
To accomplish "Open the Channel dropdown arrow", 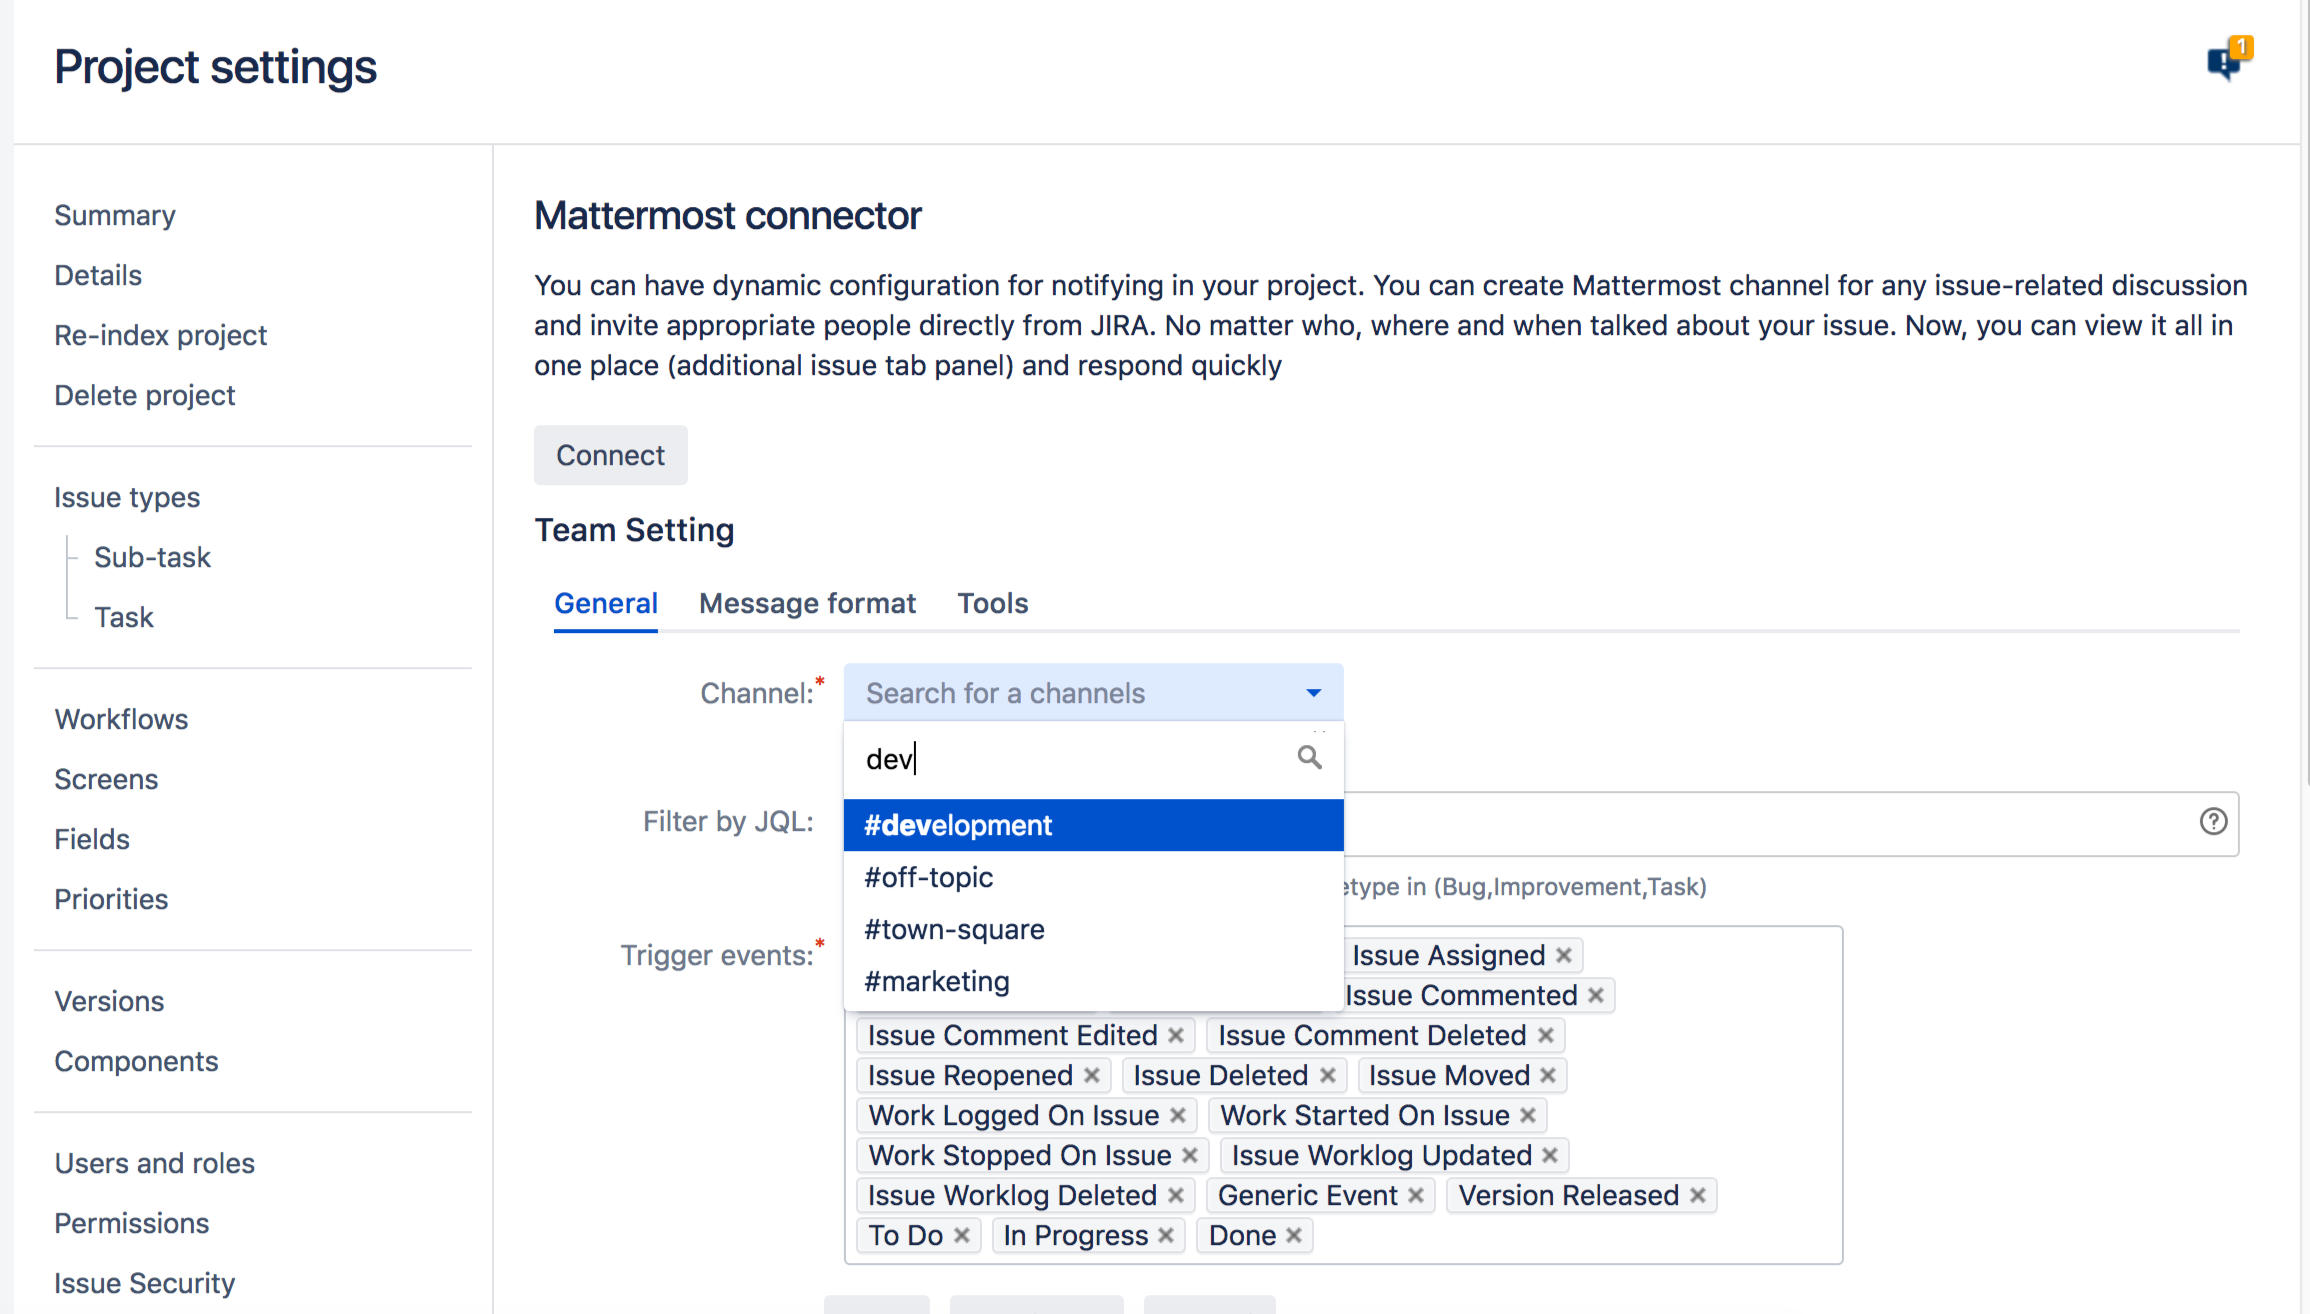I will (1312, 692).
